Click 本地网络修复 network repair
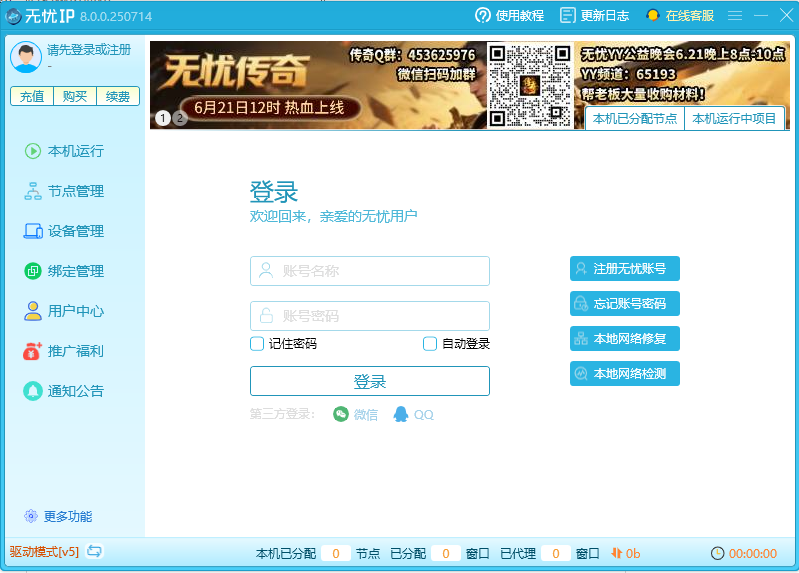Screen dimensions: 799x573 (625, 338)
